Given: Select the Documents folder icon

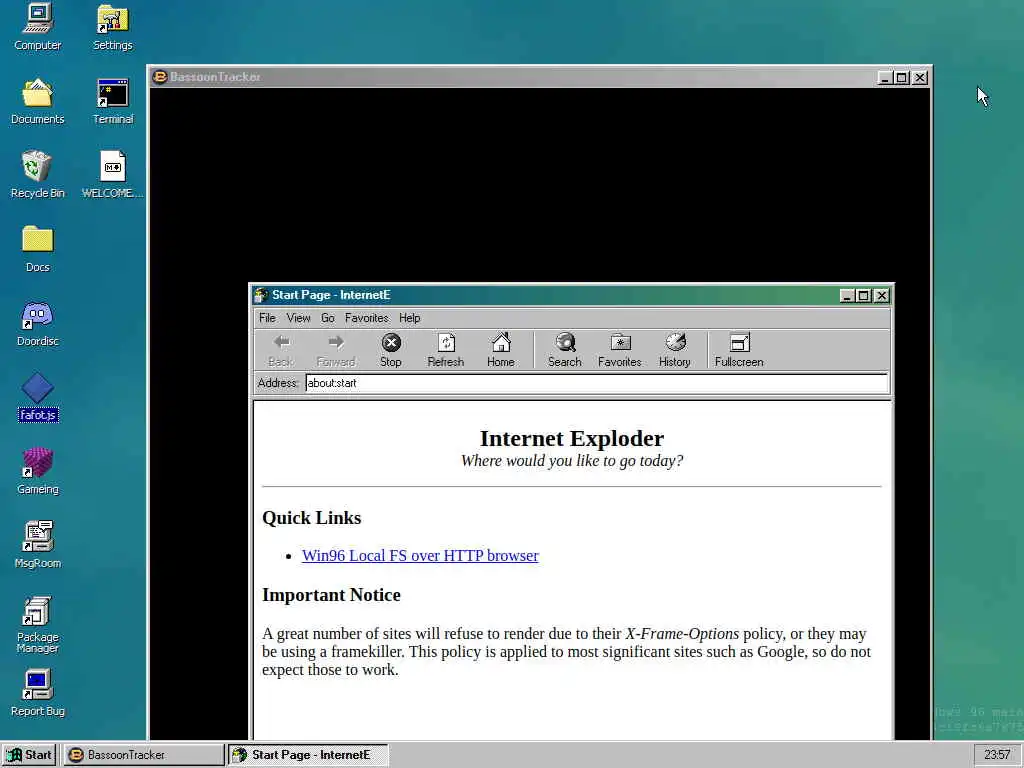Looking at the screenshot, I should tap(37, 101).
